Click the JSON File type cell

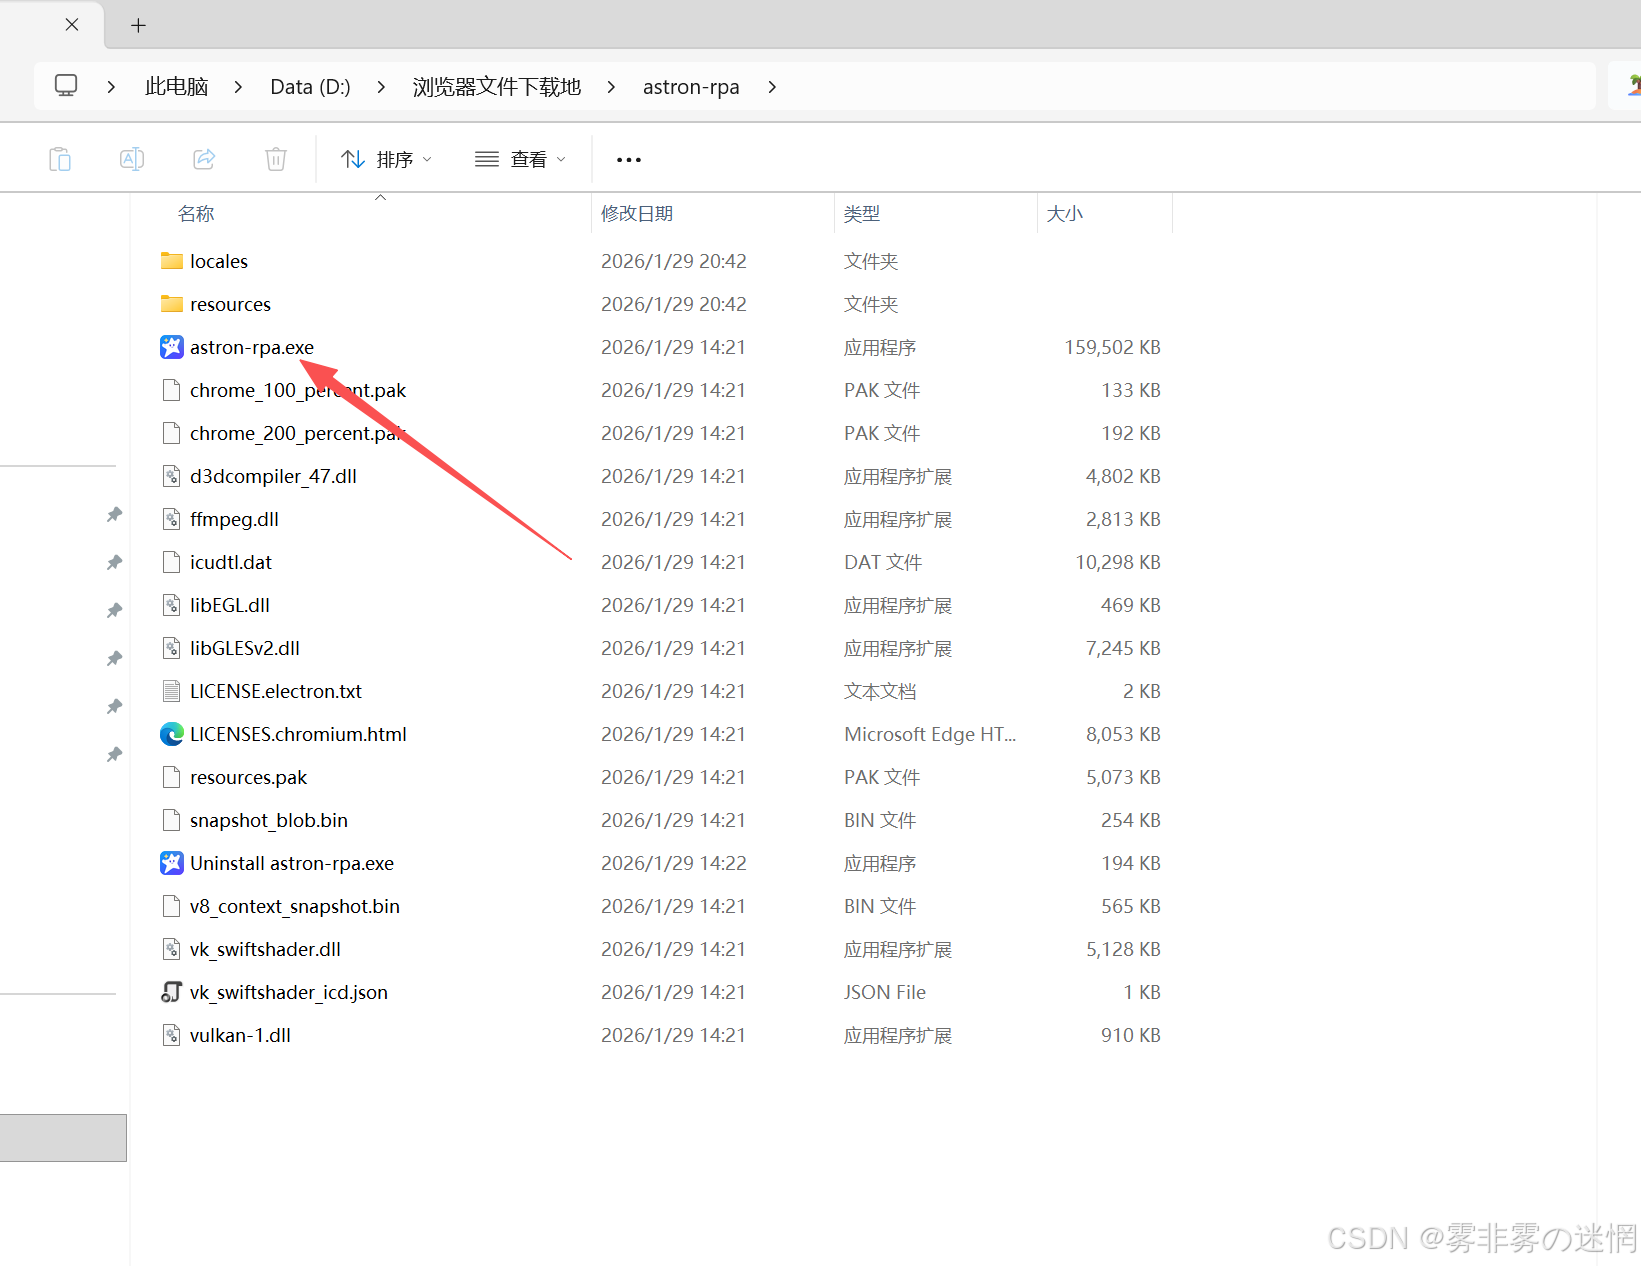click(x=885, y=992)
